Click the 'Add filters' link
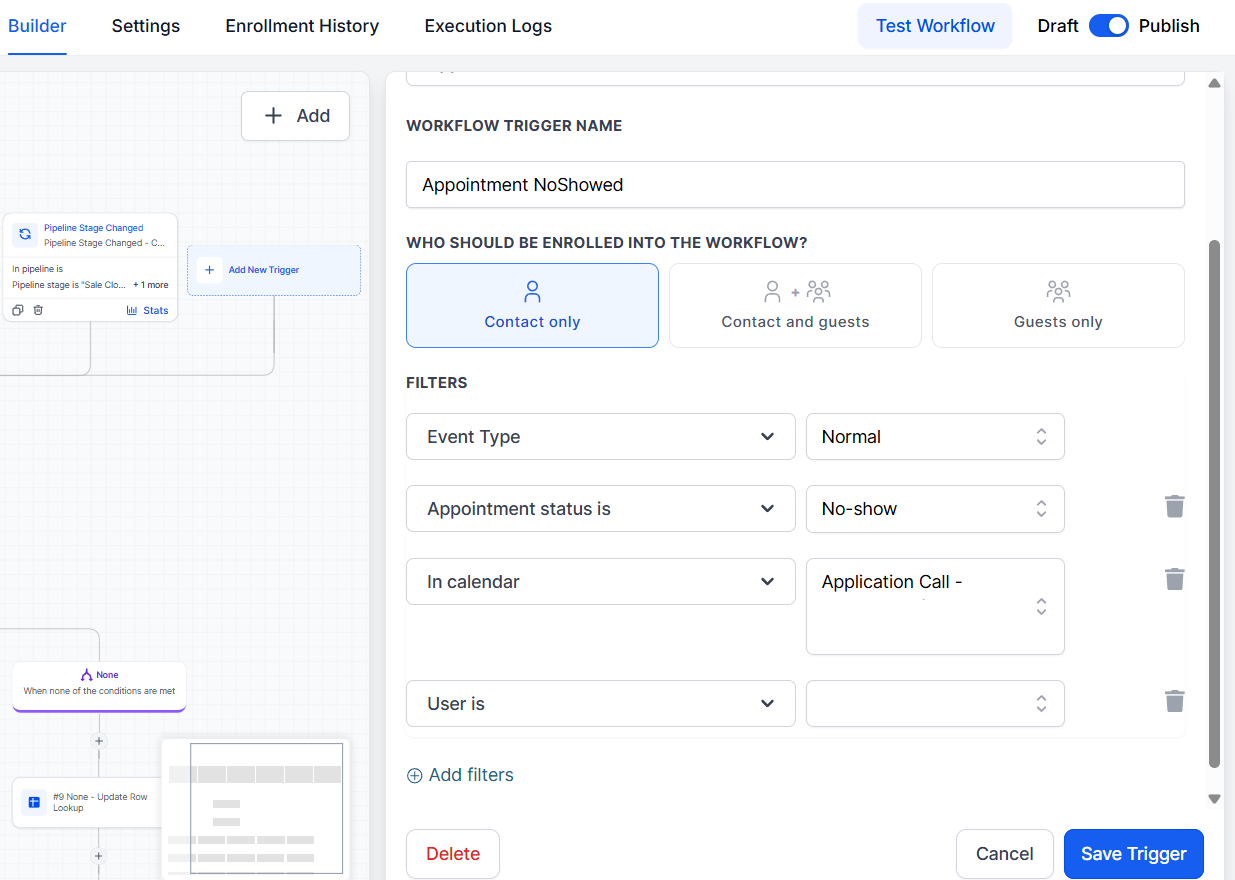The height and width of the screenshot is (880, 1235). [460, 775]
